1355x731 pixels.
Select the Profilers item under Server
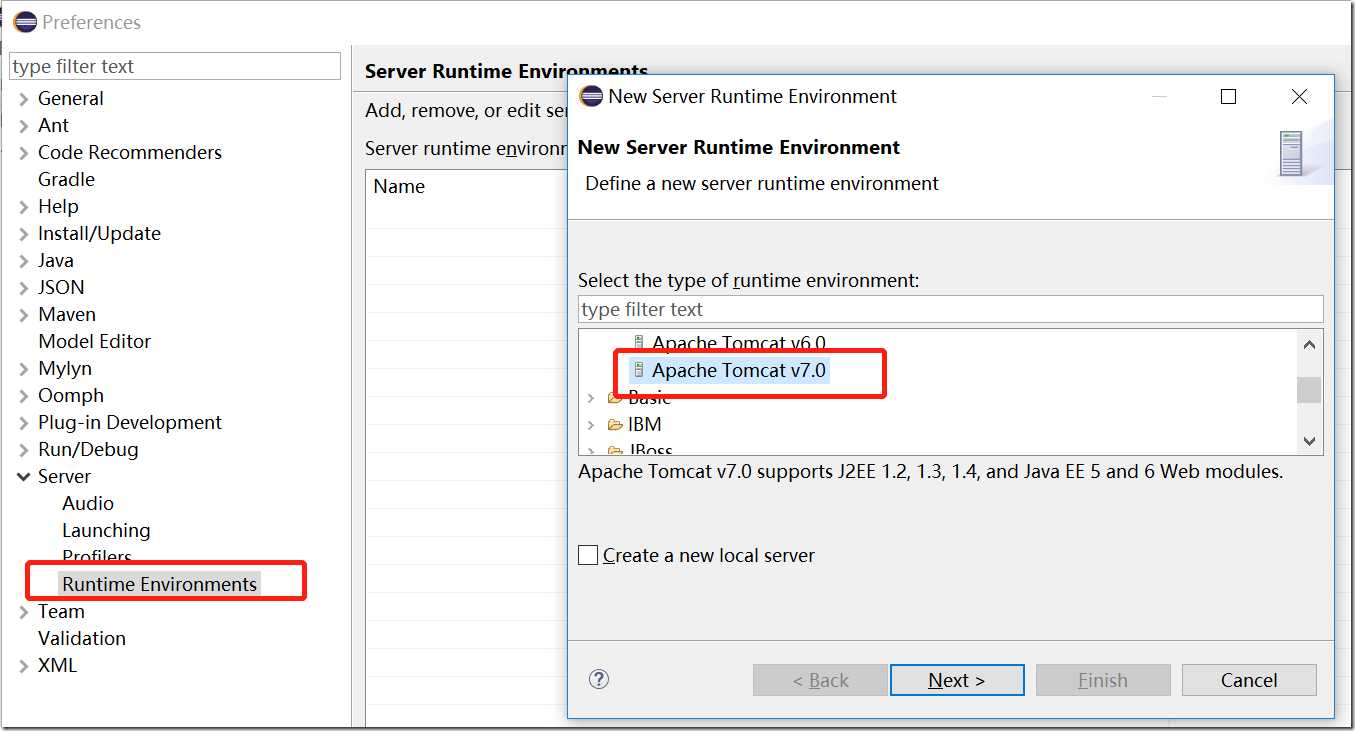[97, 557]
